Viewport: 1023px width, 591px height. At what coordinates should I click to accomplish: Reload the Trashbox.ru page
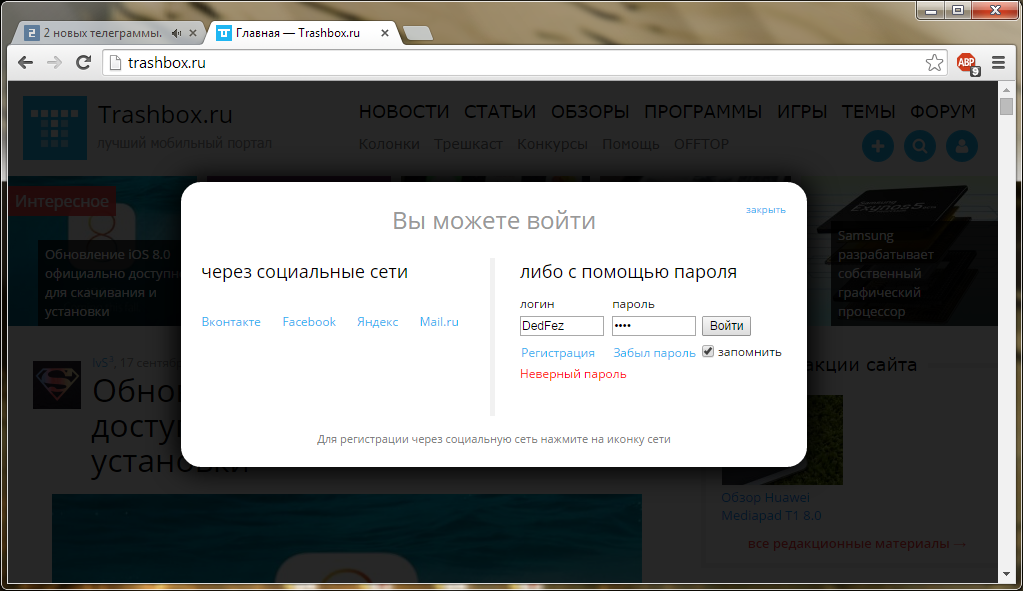[x=84, y=63]
